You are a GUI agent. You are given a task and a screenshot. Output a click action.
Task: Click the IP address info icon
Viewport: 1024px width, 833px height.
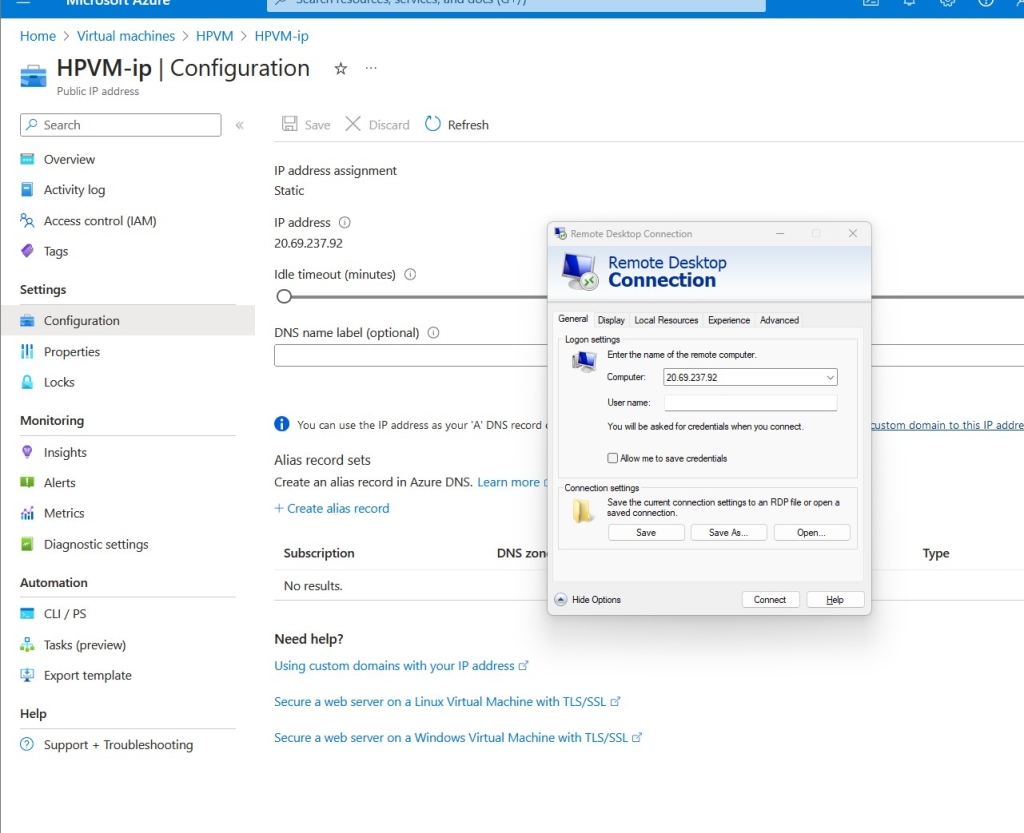(x=345, y=223)
